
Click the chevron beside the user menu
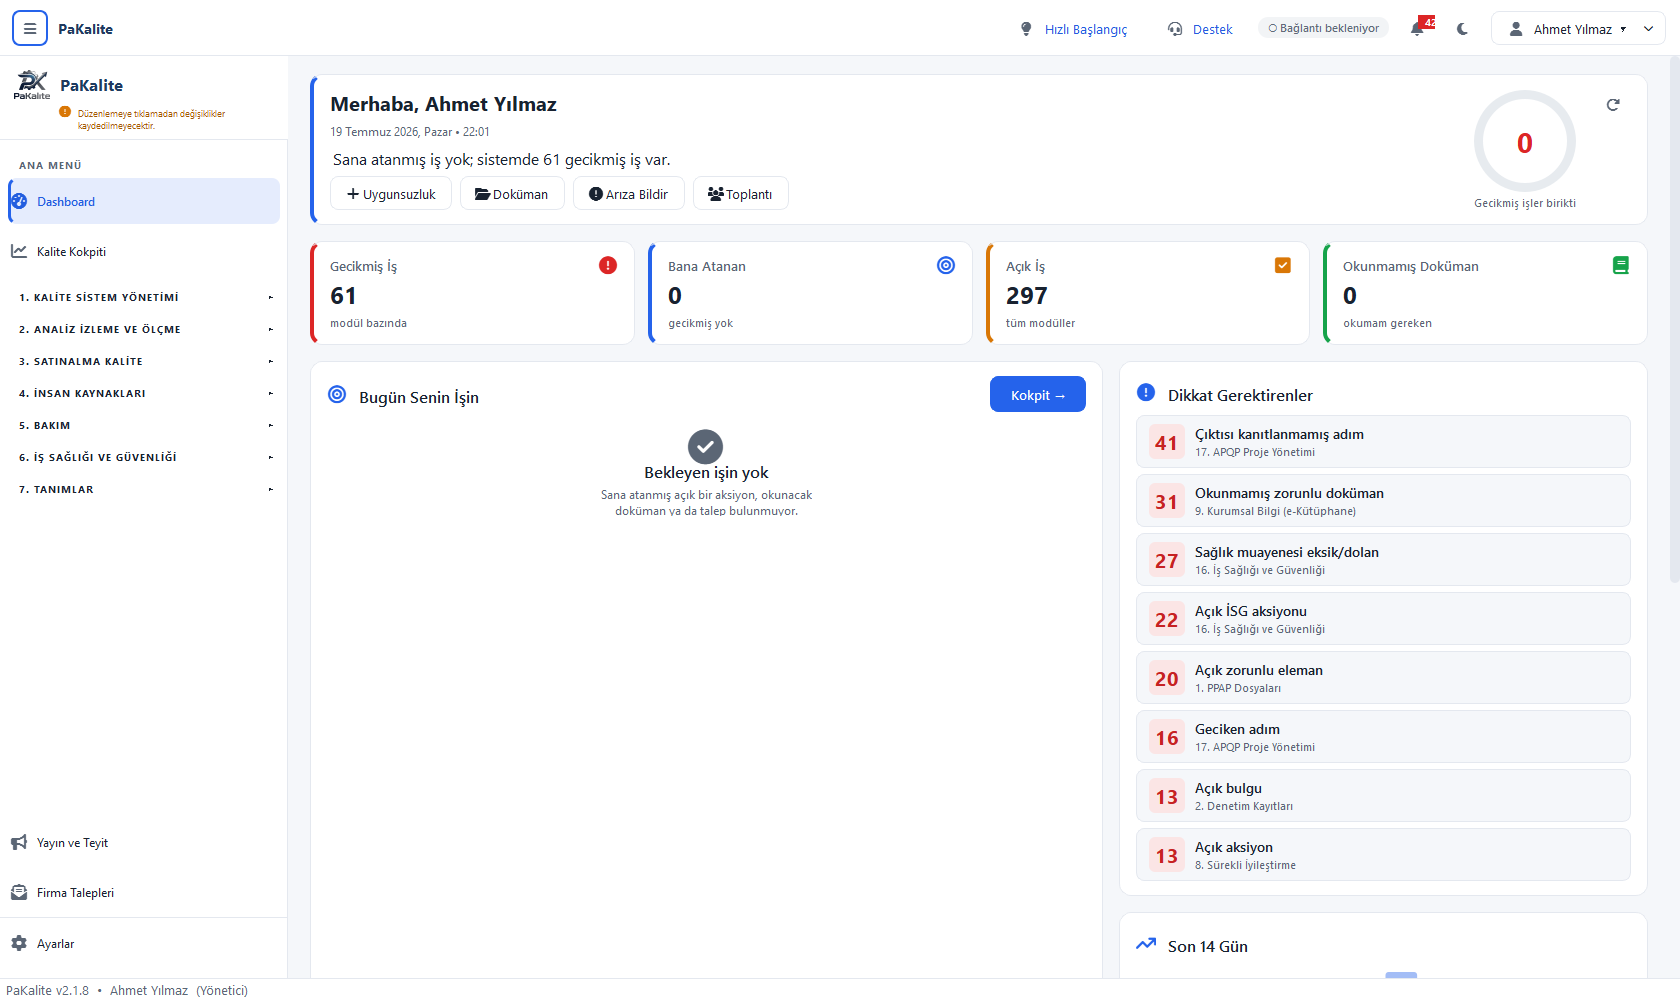pos(1649,29)
